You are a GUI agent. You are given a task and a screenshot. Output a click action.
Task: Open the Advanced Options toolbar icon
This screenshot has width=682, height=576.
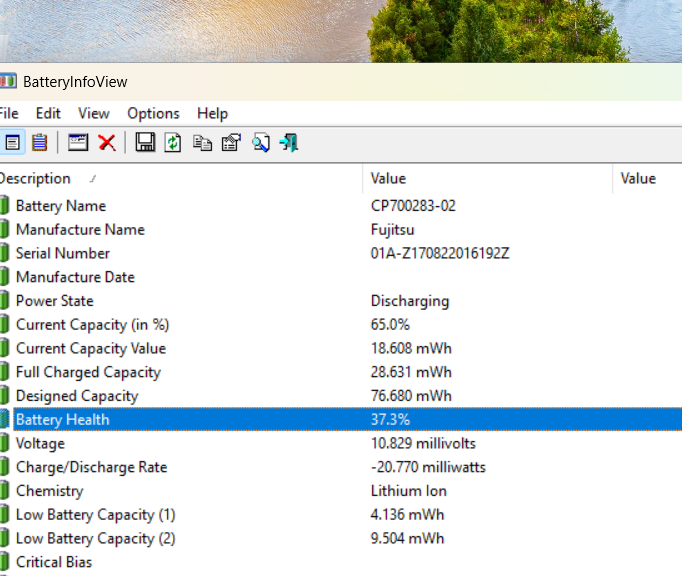coord(231,142)
